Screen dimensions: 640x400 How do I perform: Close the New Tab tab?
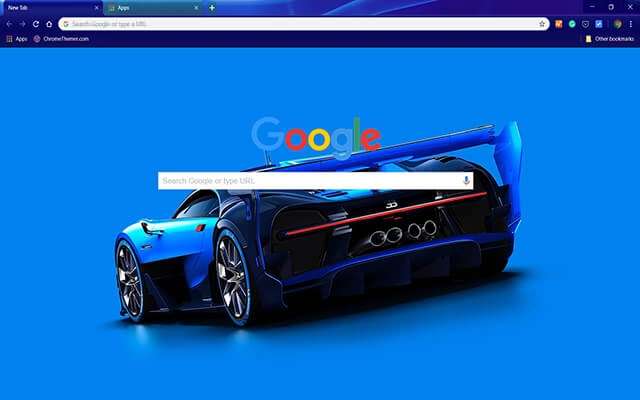pyautogui.click(x=97, y=8)
